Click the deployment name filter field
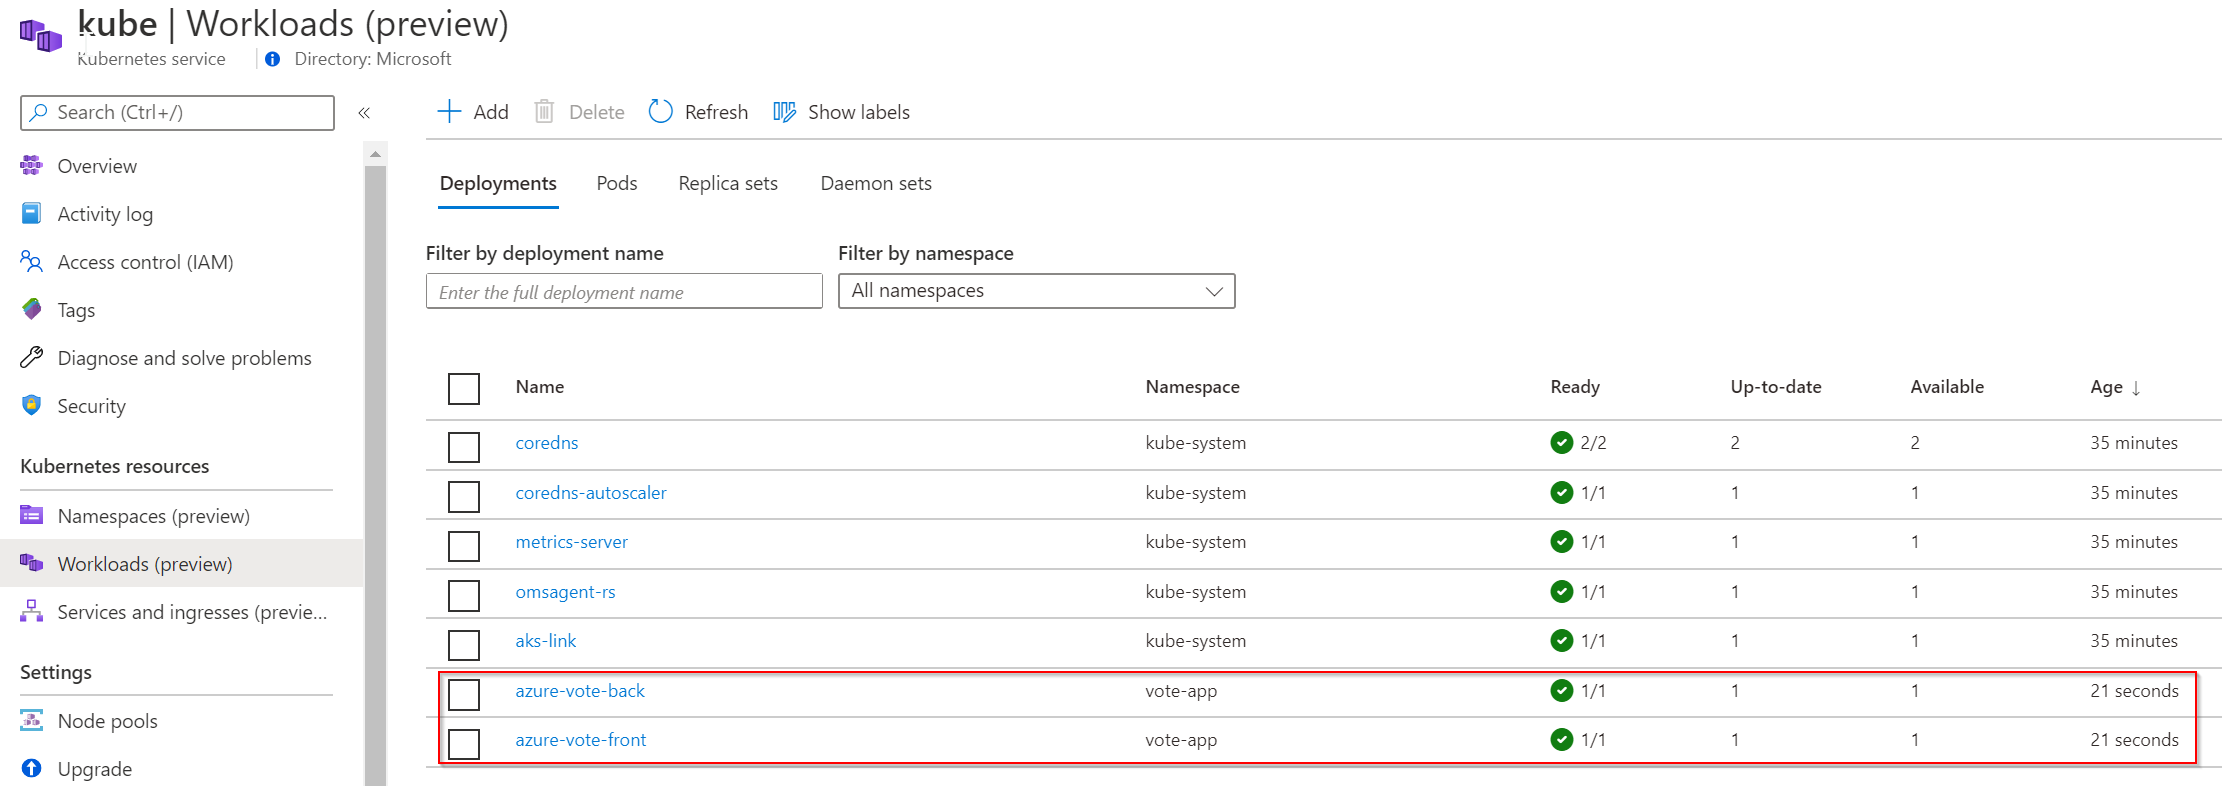Viewport: 2222px width, 786px height. (x=624, y=291)
